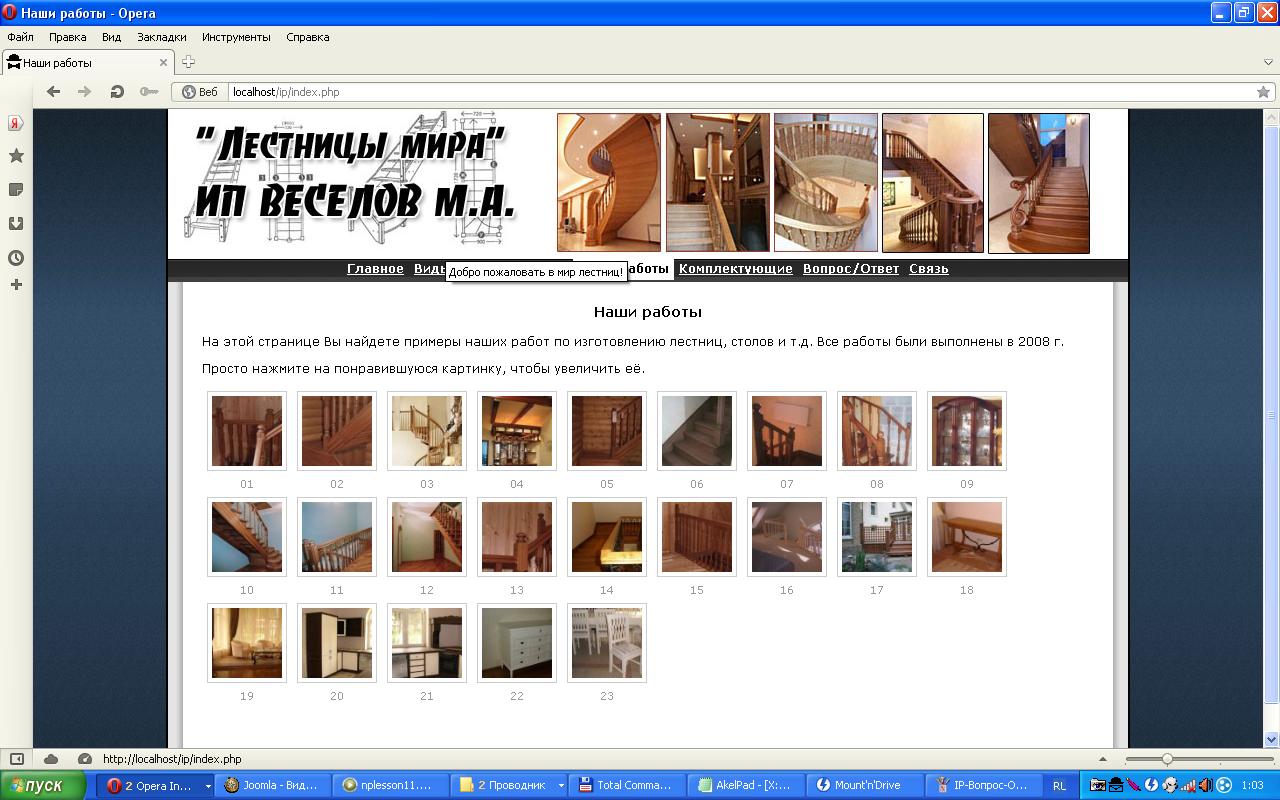
Task: Switch to Joomla taskbar window
Action: pyautogui.click(x=274, y=785)
